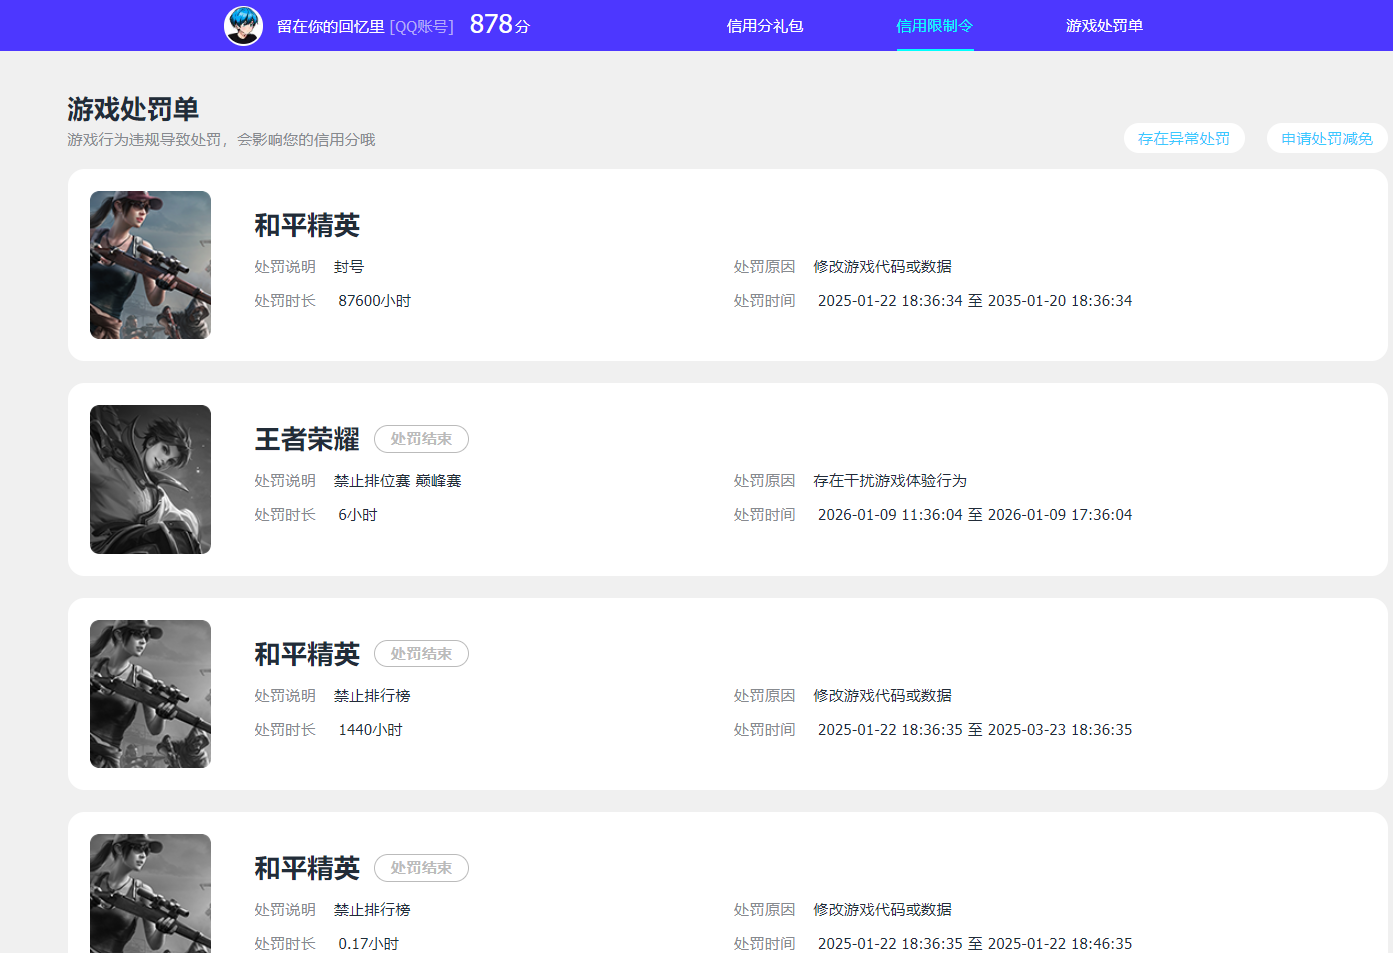Open 申请处罚减免 application
The height and width of the screenshot is (953, 1393).
click(1327, 138)
